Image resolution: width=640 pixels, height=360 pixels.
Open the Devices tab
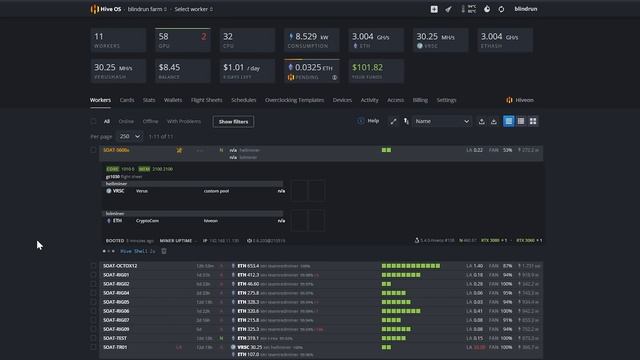342,100
